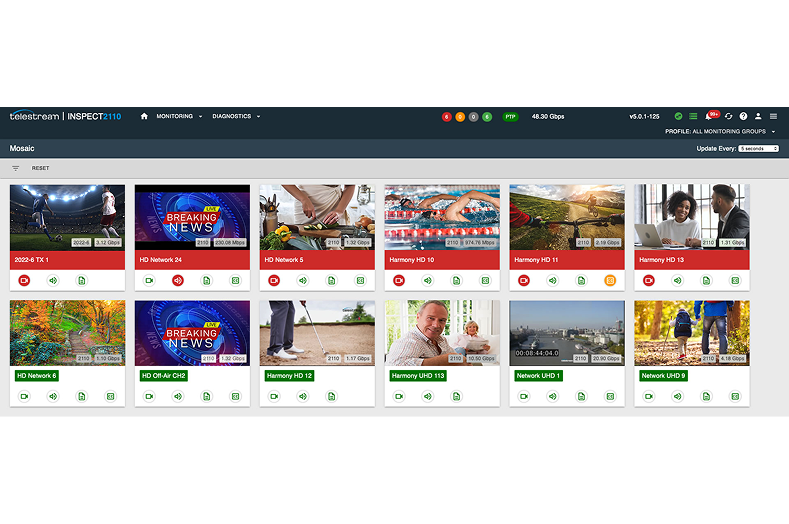The height and width of the screenshot is (524, 789).
Task: Click orange warning icon on Harmony HD 11
Action: 610,280
